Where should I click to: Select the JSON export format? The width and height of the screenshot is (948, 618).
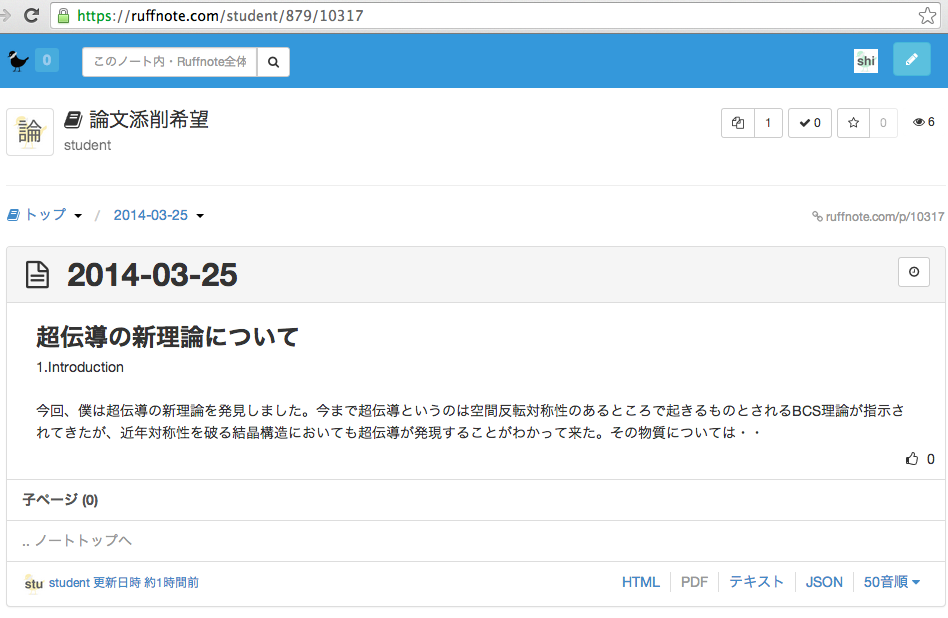[x=824, y=582]
